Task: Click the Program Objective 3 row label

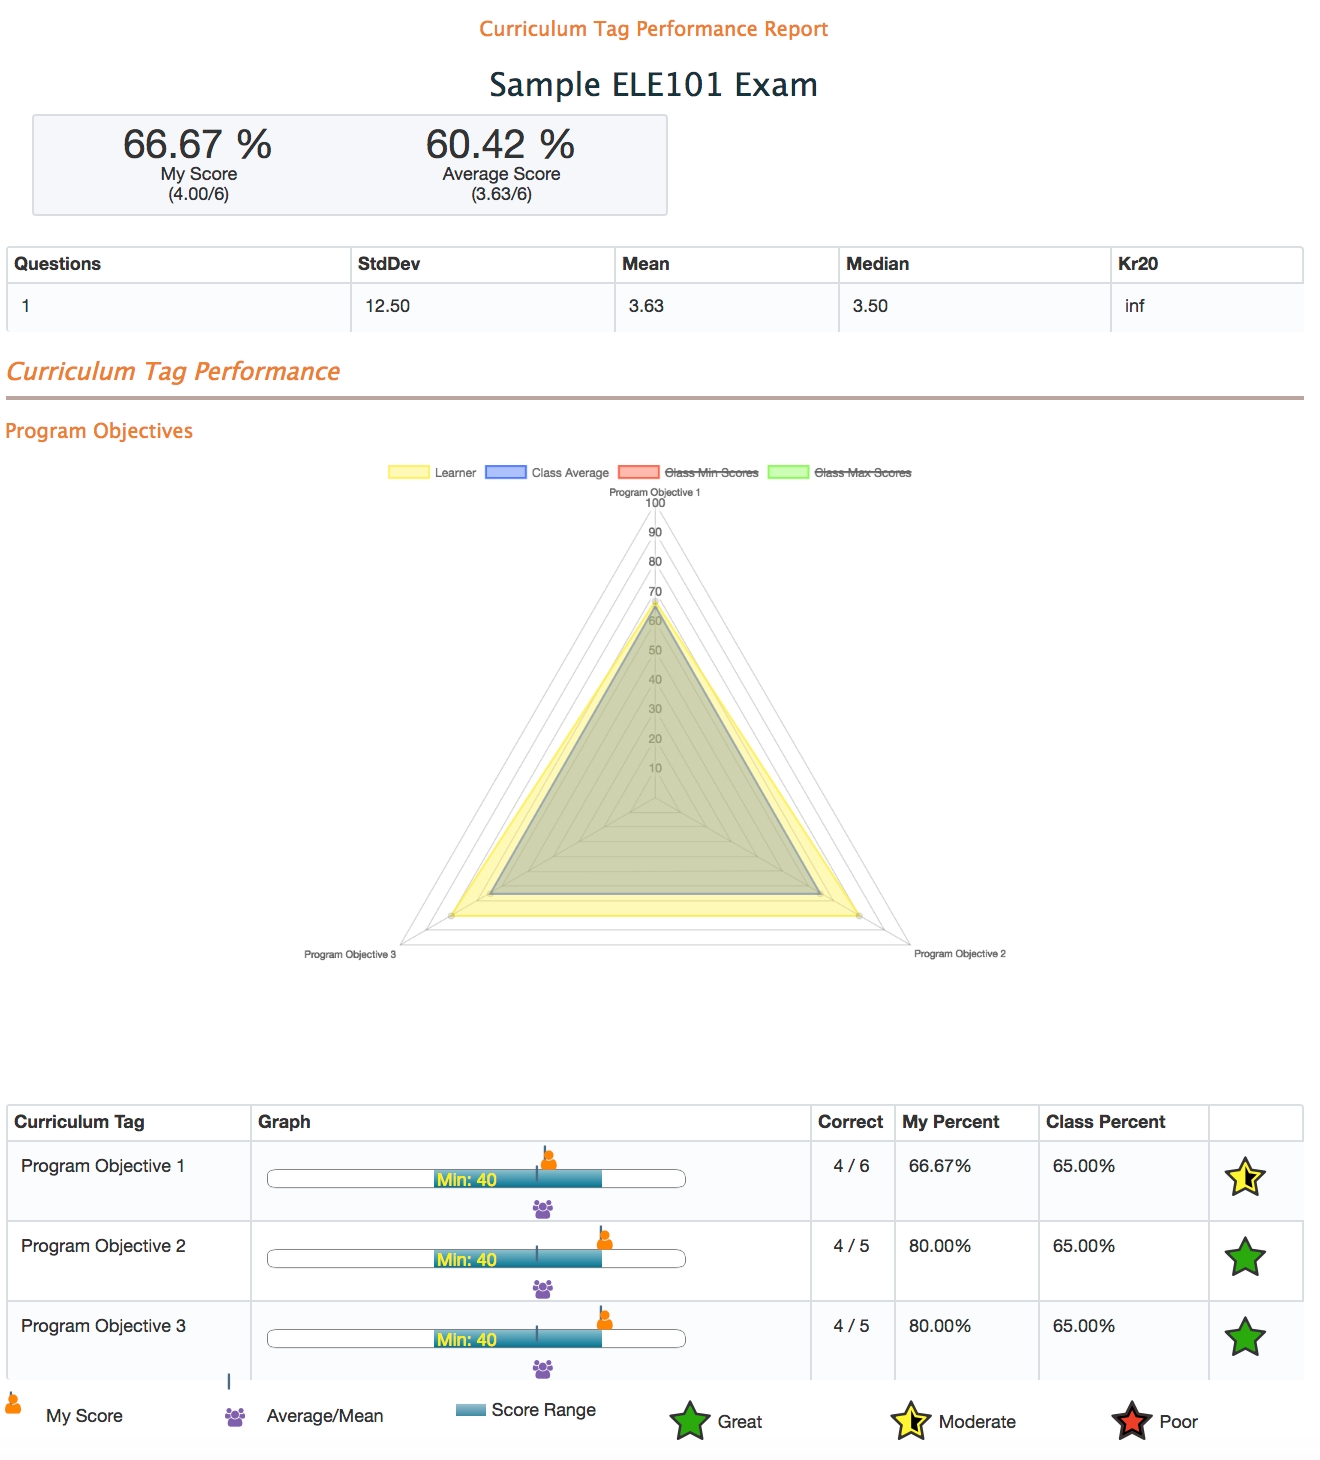Action: 103,1326
